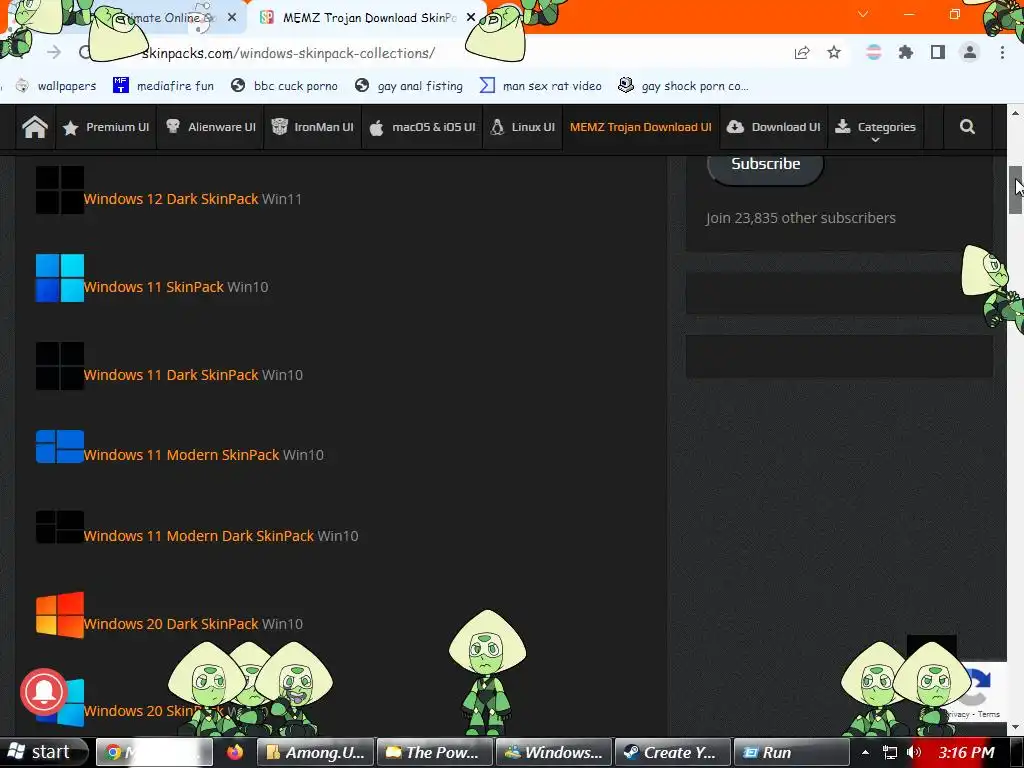Open the profile avatar icon
This screenshot has width=1024, height=768.
[970, 52]
